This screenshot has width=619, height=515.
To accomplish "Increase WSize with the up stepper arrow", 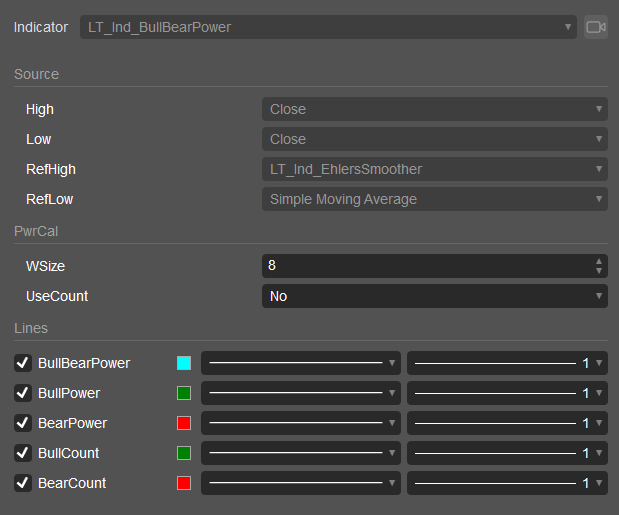I will (x=599, y=261).
